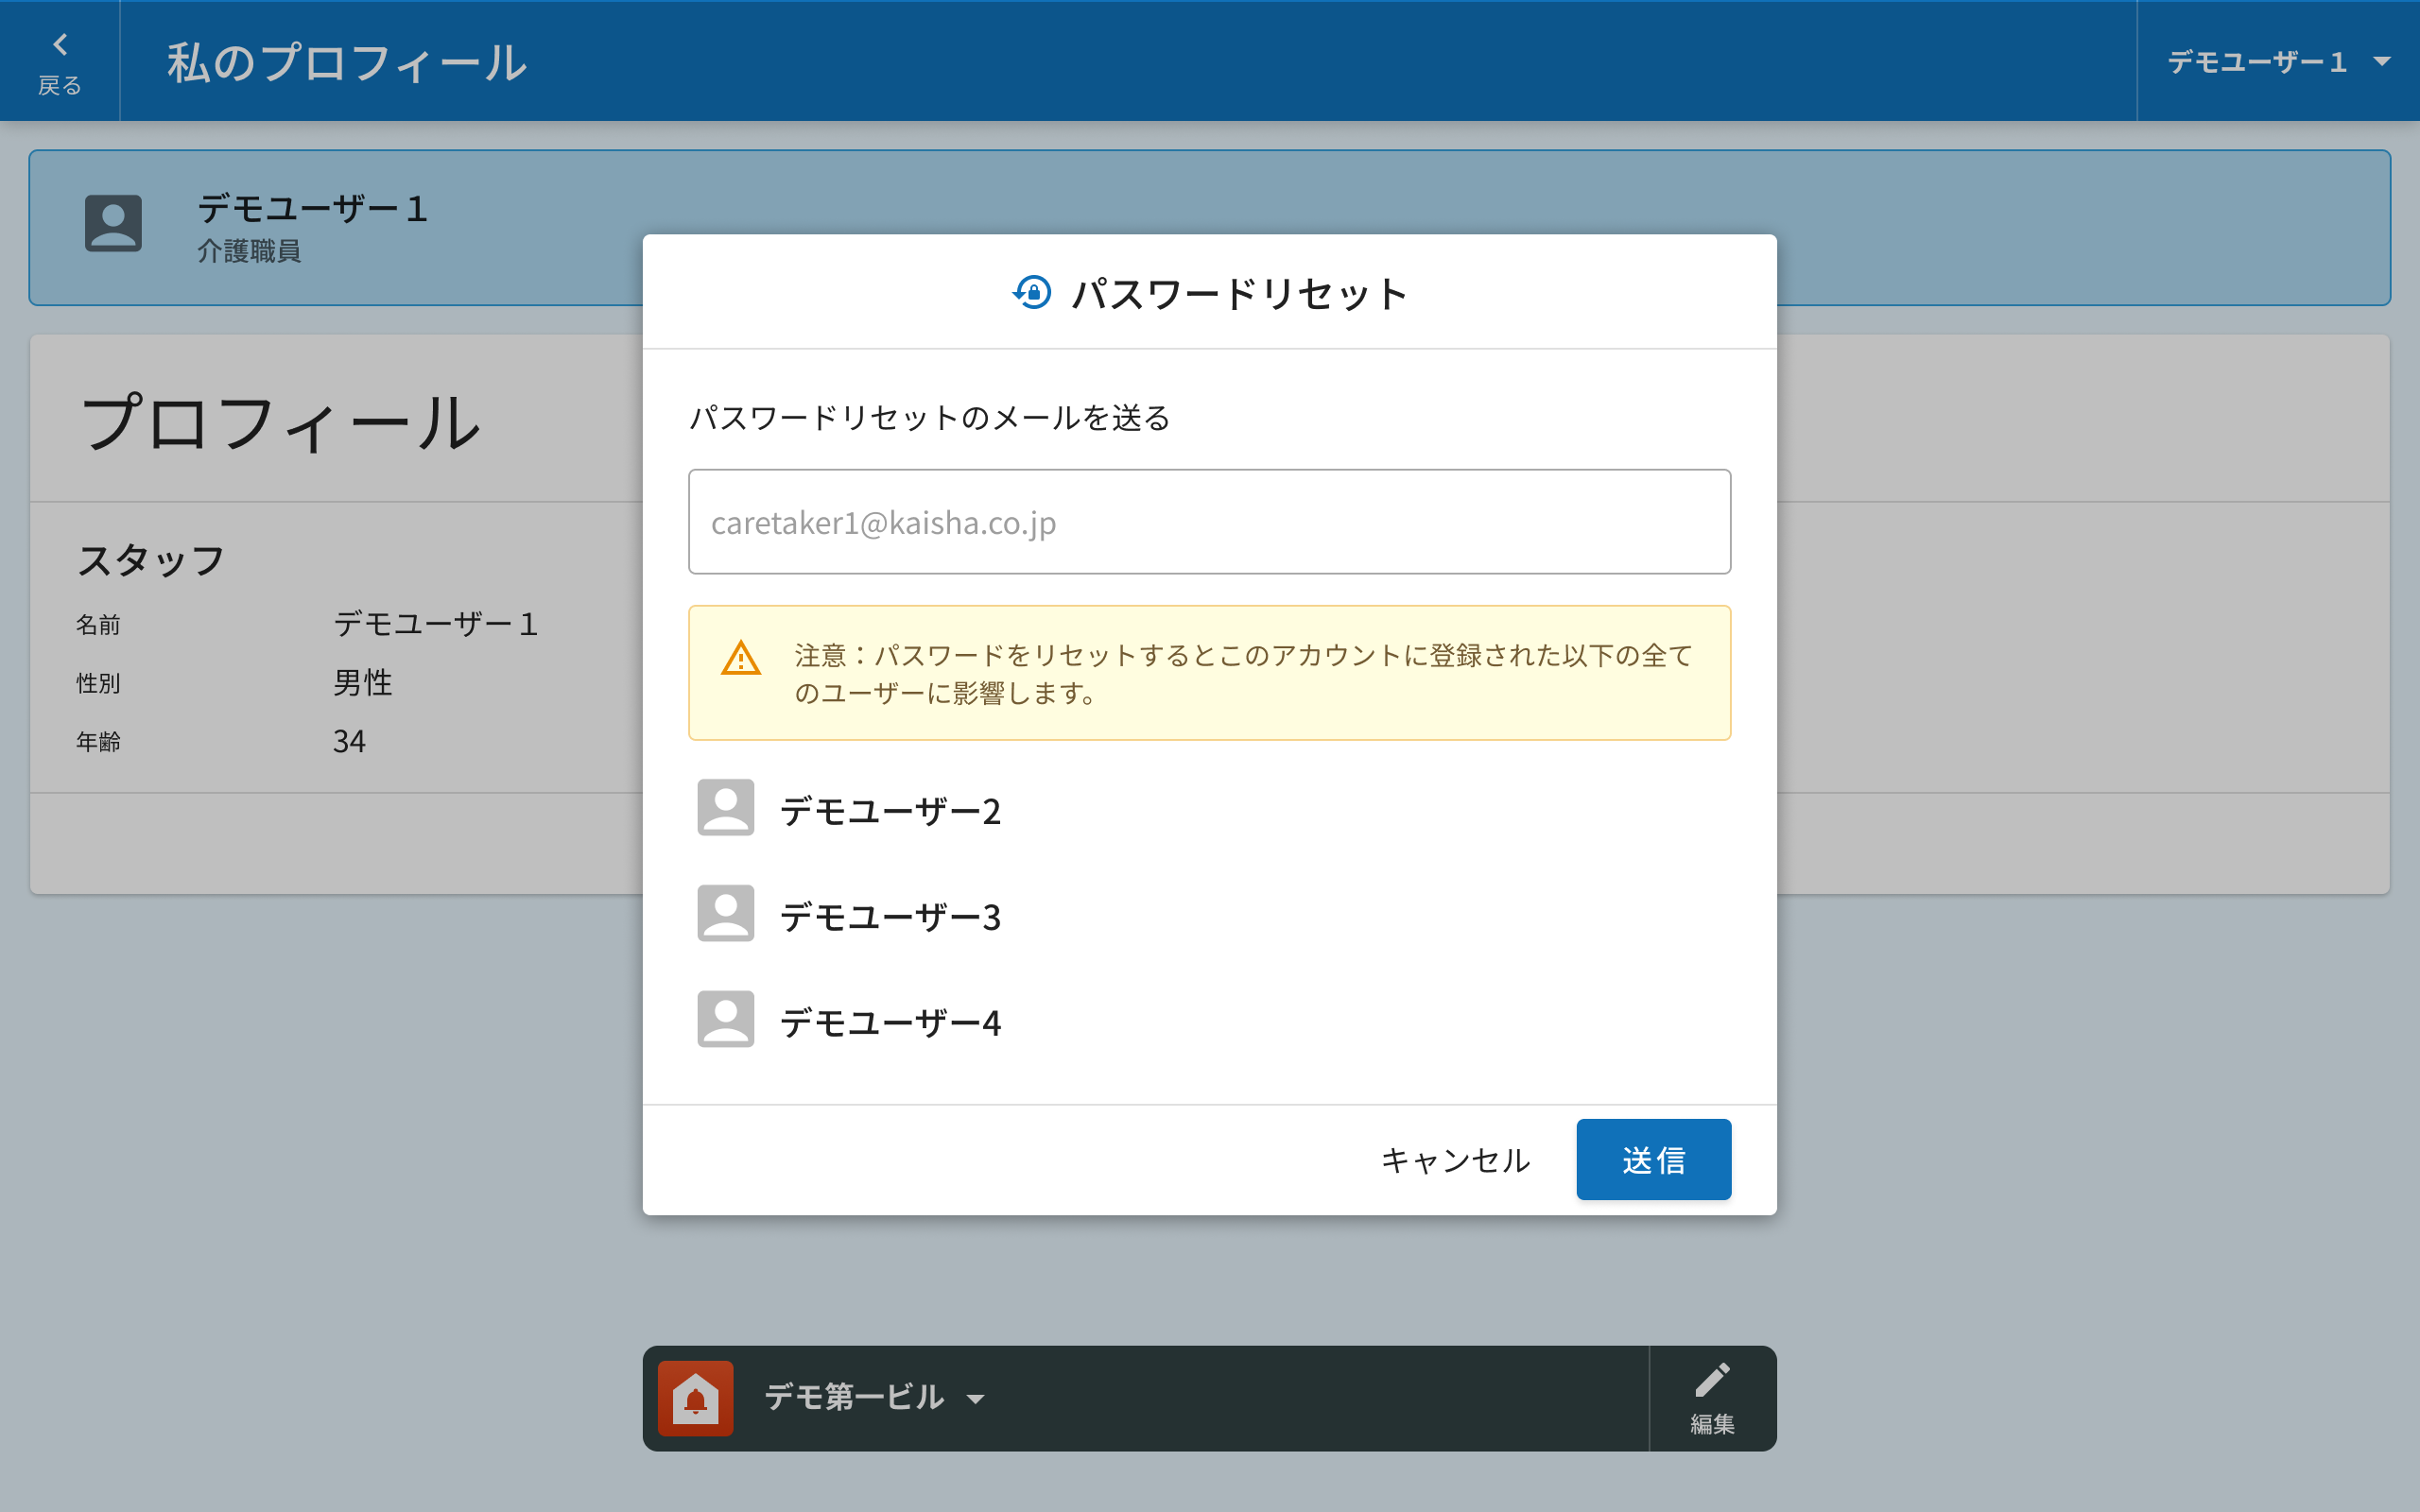Select デモユーザー2 in the affected users list
This screenshot has height=1512, width=2420.
click(x=890, y=811)
